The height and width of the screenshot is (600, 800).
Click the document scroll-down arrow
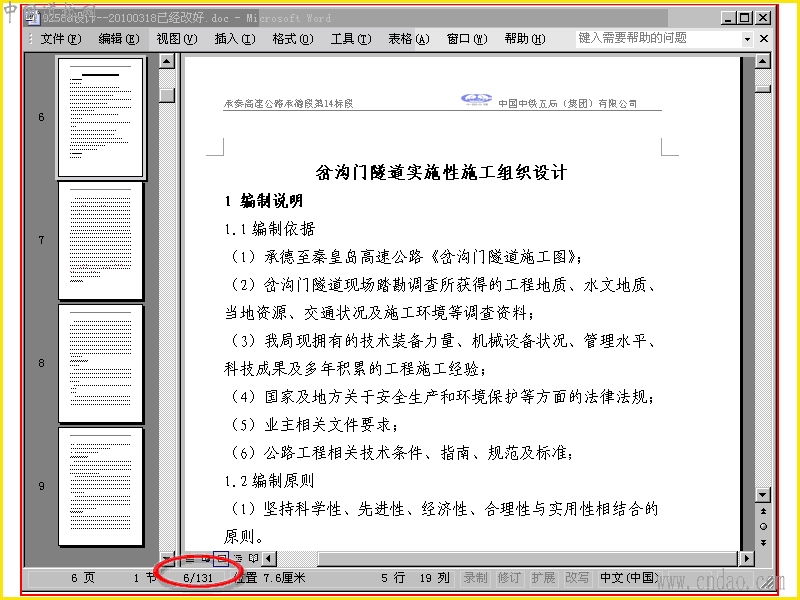click(x=763, y=494)
